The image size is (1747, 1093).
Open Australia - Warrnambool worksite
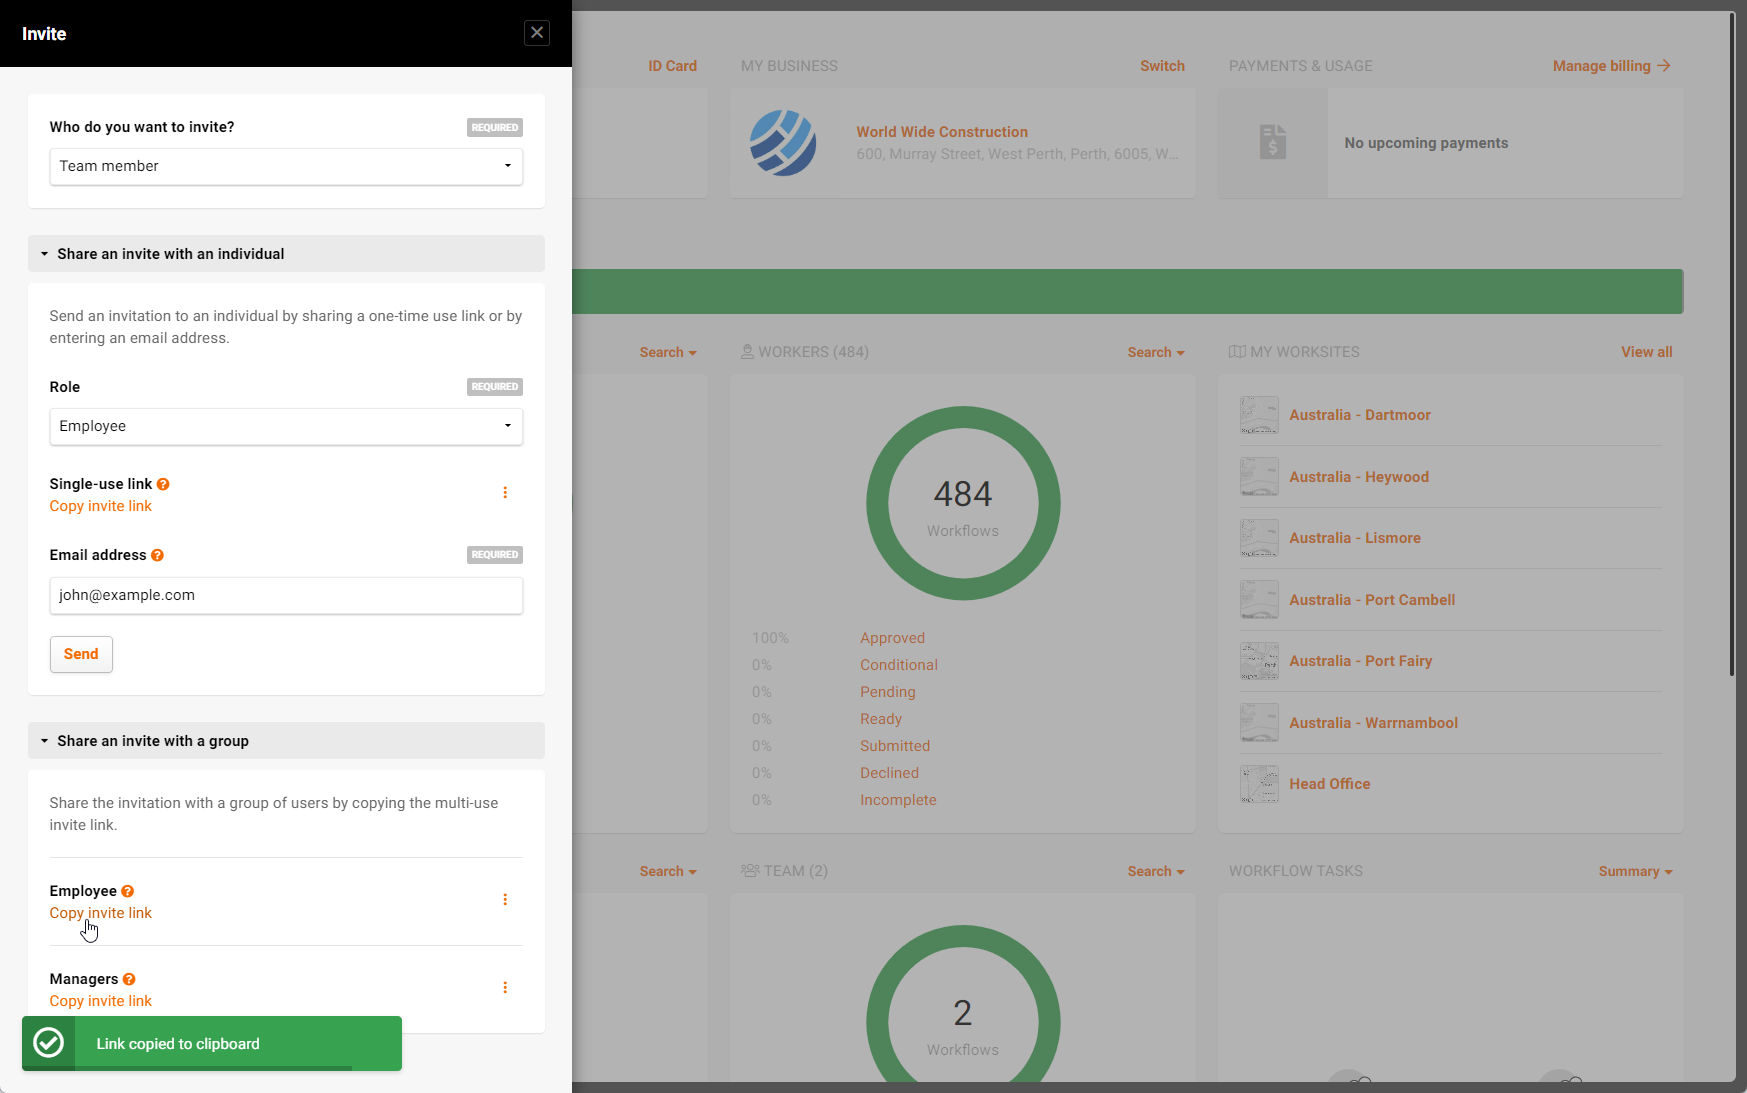[x=1373, y=723]
